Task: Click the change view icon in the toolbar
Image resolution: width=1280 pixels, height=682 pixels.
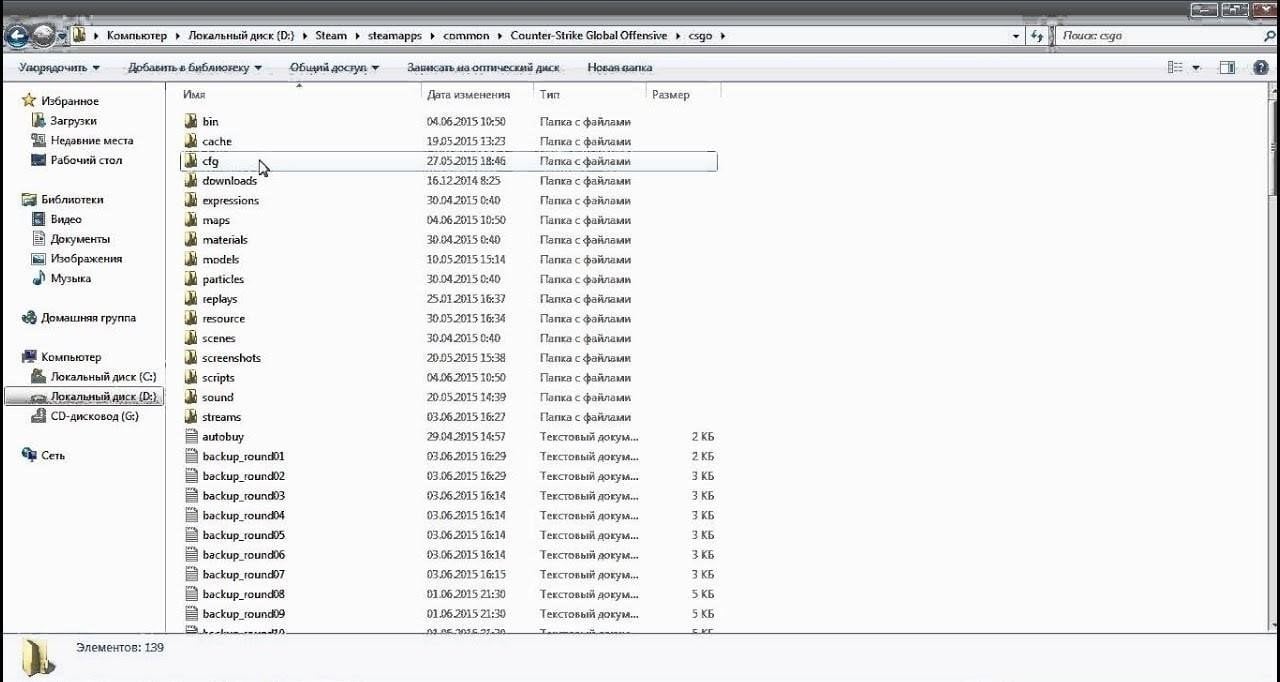Action: click(x=1176, y=68)
